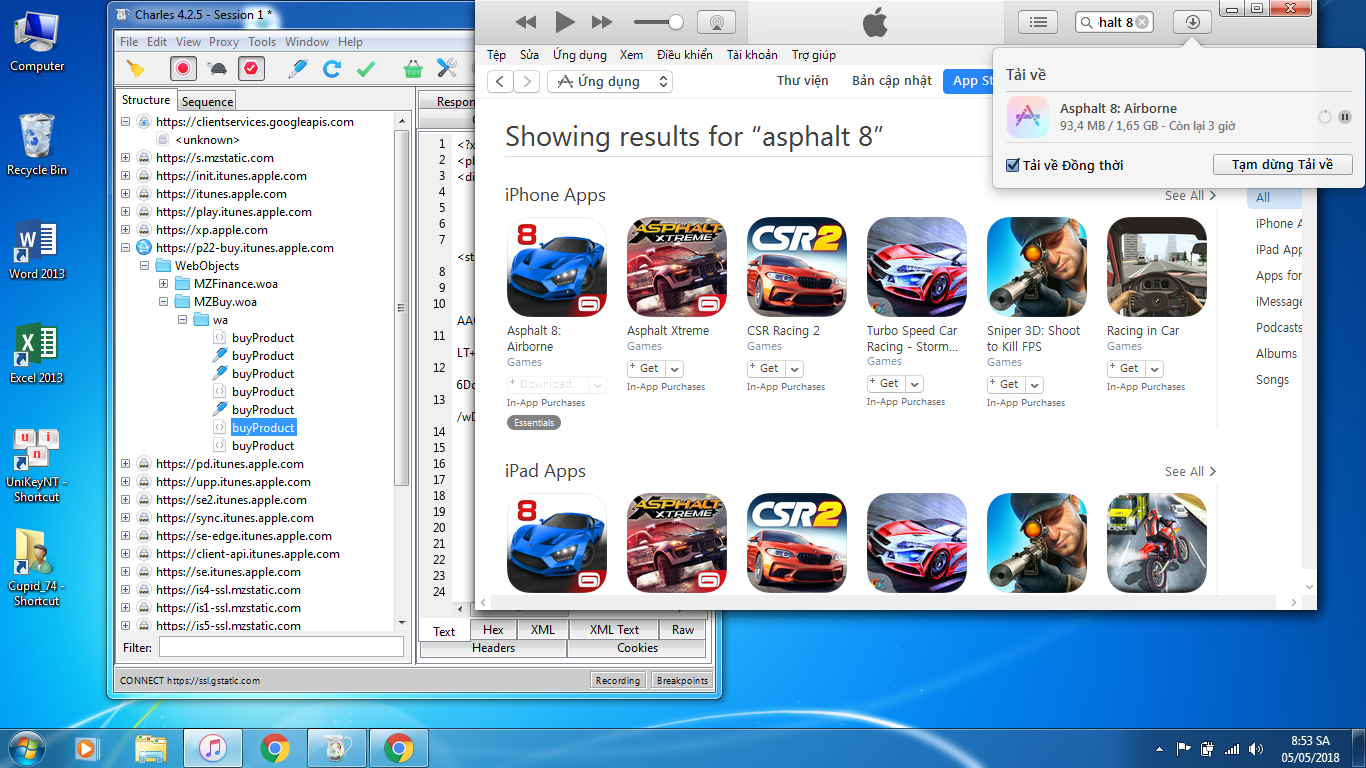This screenshot has height=768, width=1366.
Task: Toggle the red Record button in Charles toolbar
Action: tap(182, 69)
